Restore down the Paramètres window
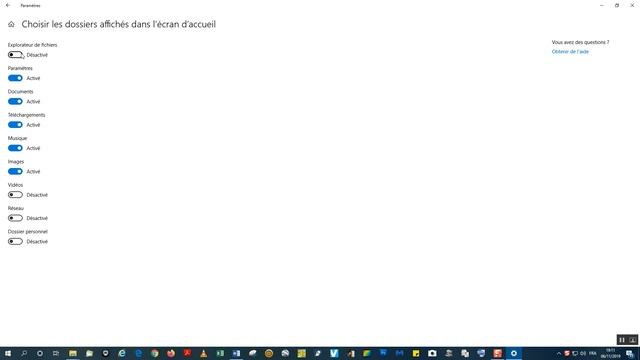Screen dimensions: 640x360 (617, 5)
